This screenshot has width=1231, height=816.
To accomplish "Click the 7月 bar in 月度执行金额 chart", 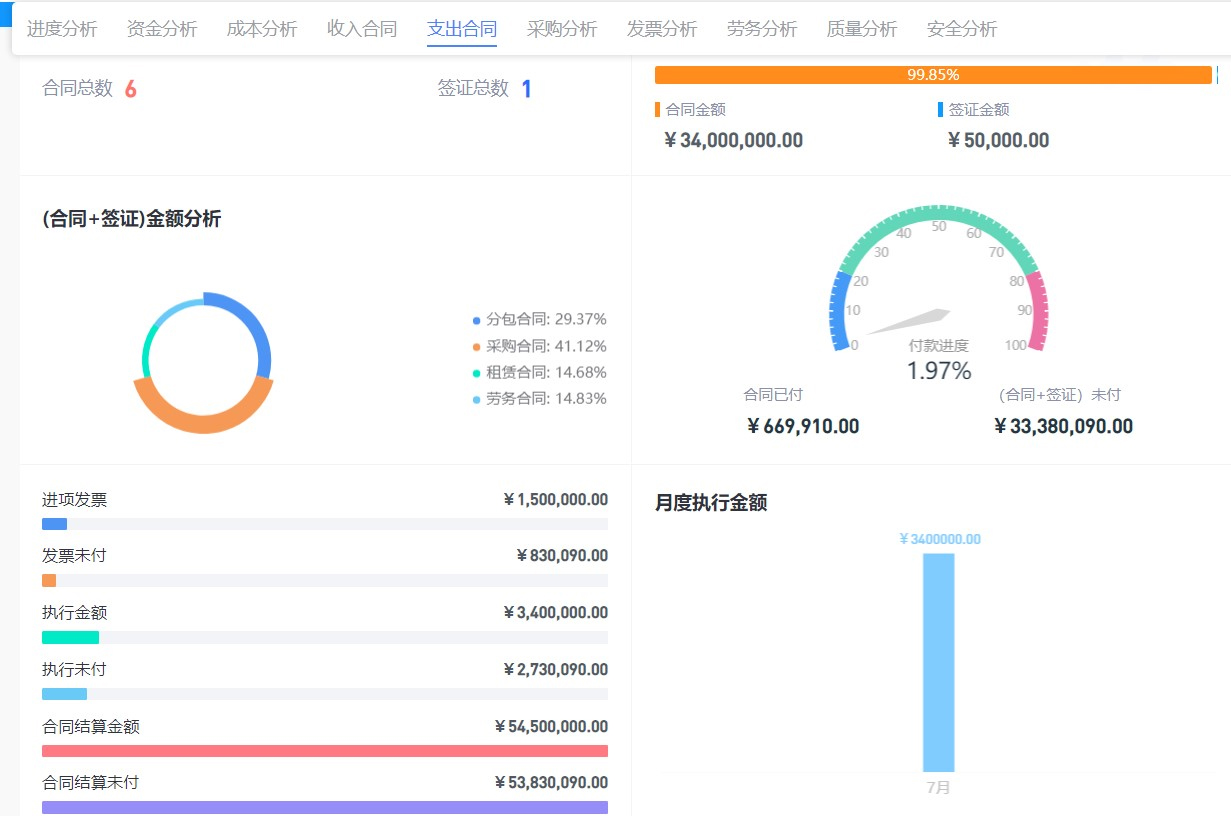I will 938,660.
